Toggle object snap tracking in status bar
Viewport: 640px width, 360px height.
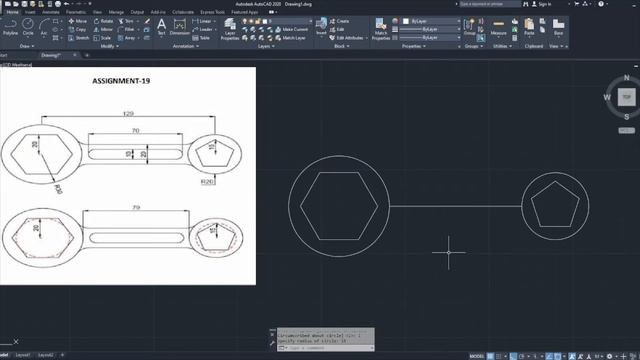click(x=549, y=356)
